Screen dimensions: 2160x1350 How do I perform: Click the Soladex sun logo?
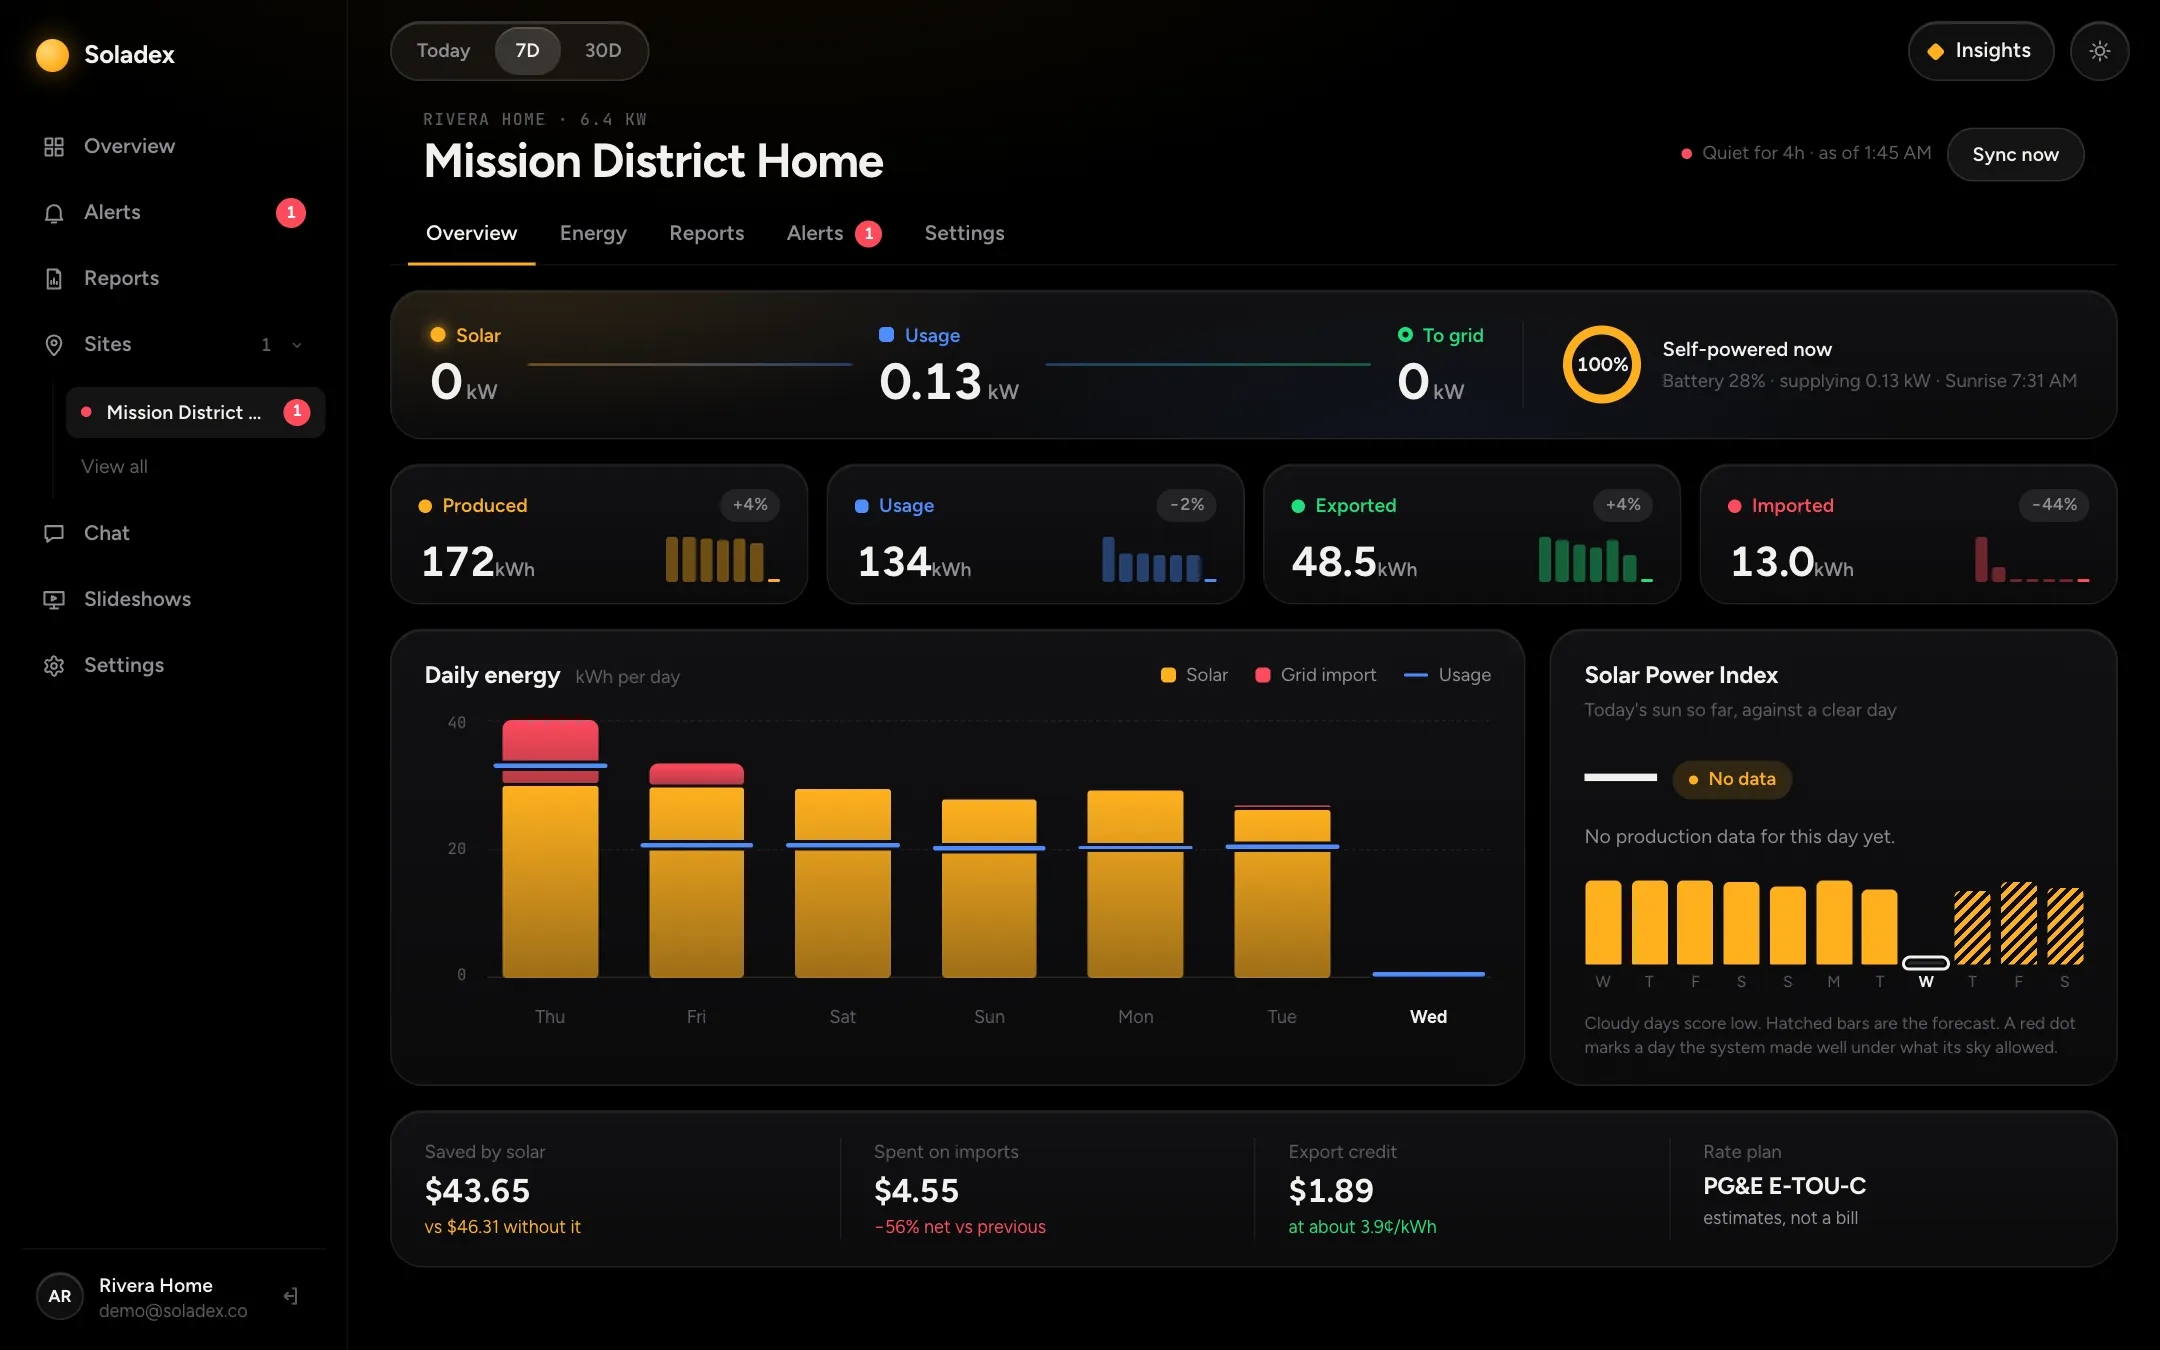click(52, 54)
